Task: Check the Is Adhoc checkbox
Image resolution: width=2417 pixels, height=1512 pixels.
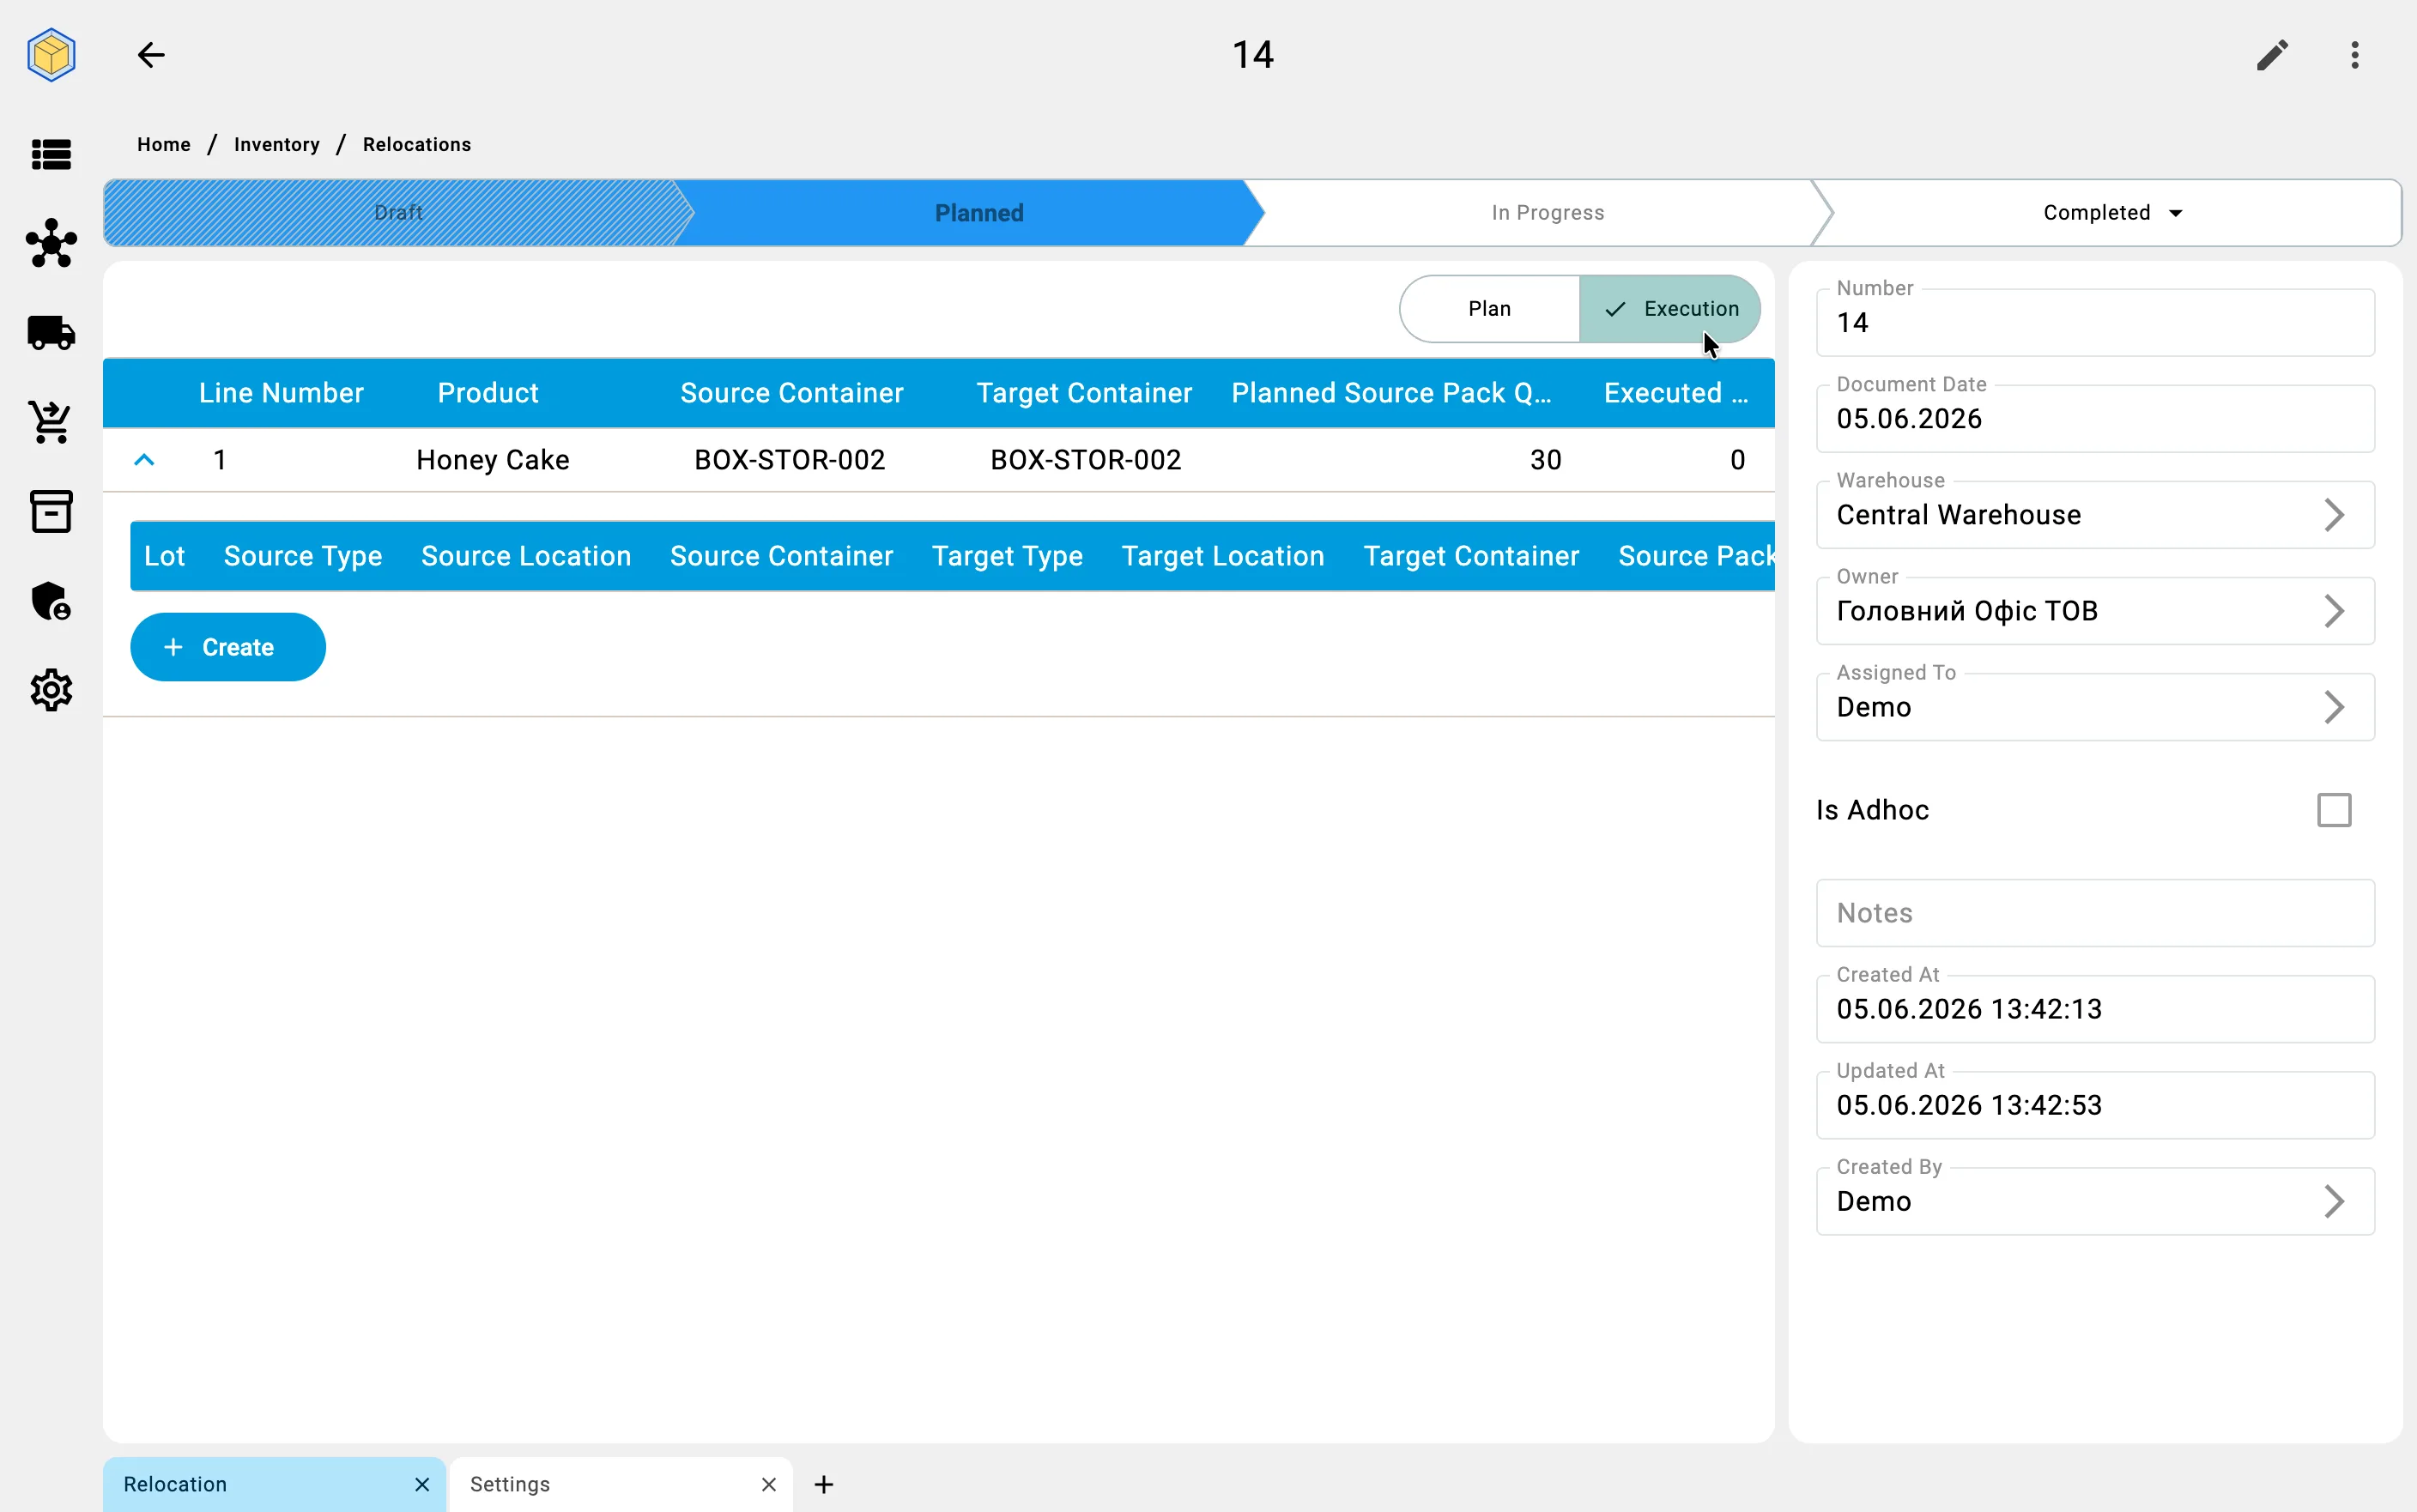Action: [2334, 810]
